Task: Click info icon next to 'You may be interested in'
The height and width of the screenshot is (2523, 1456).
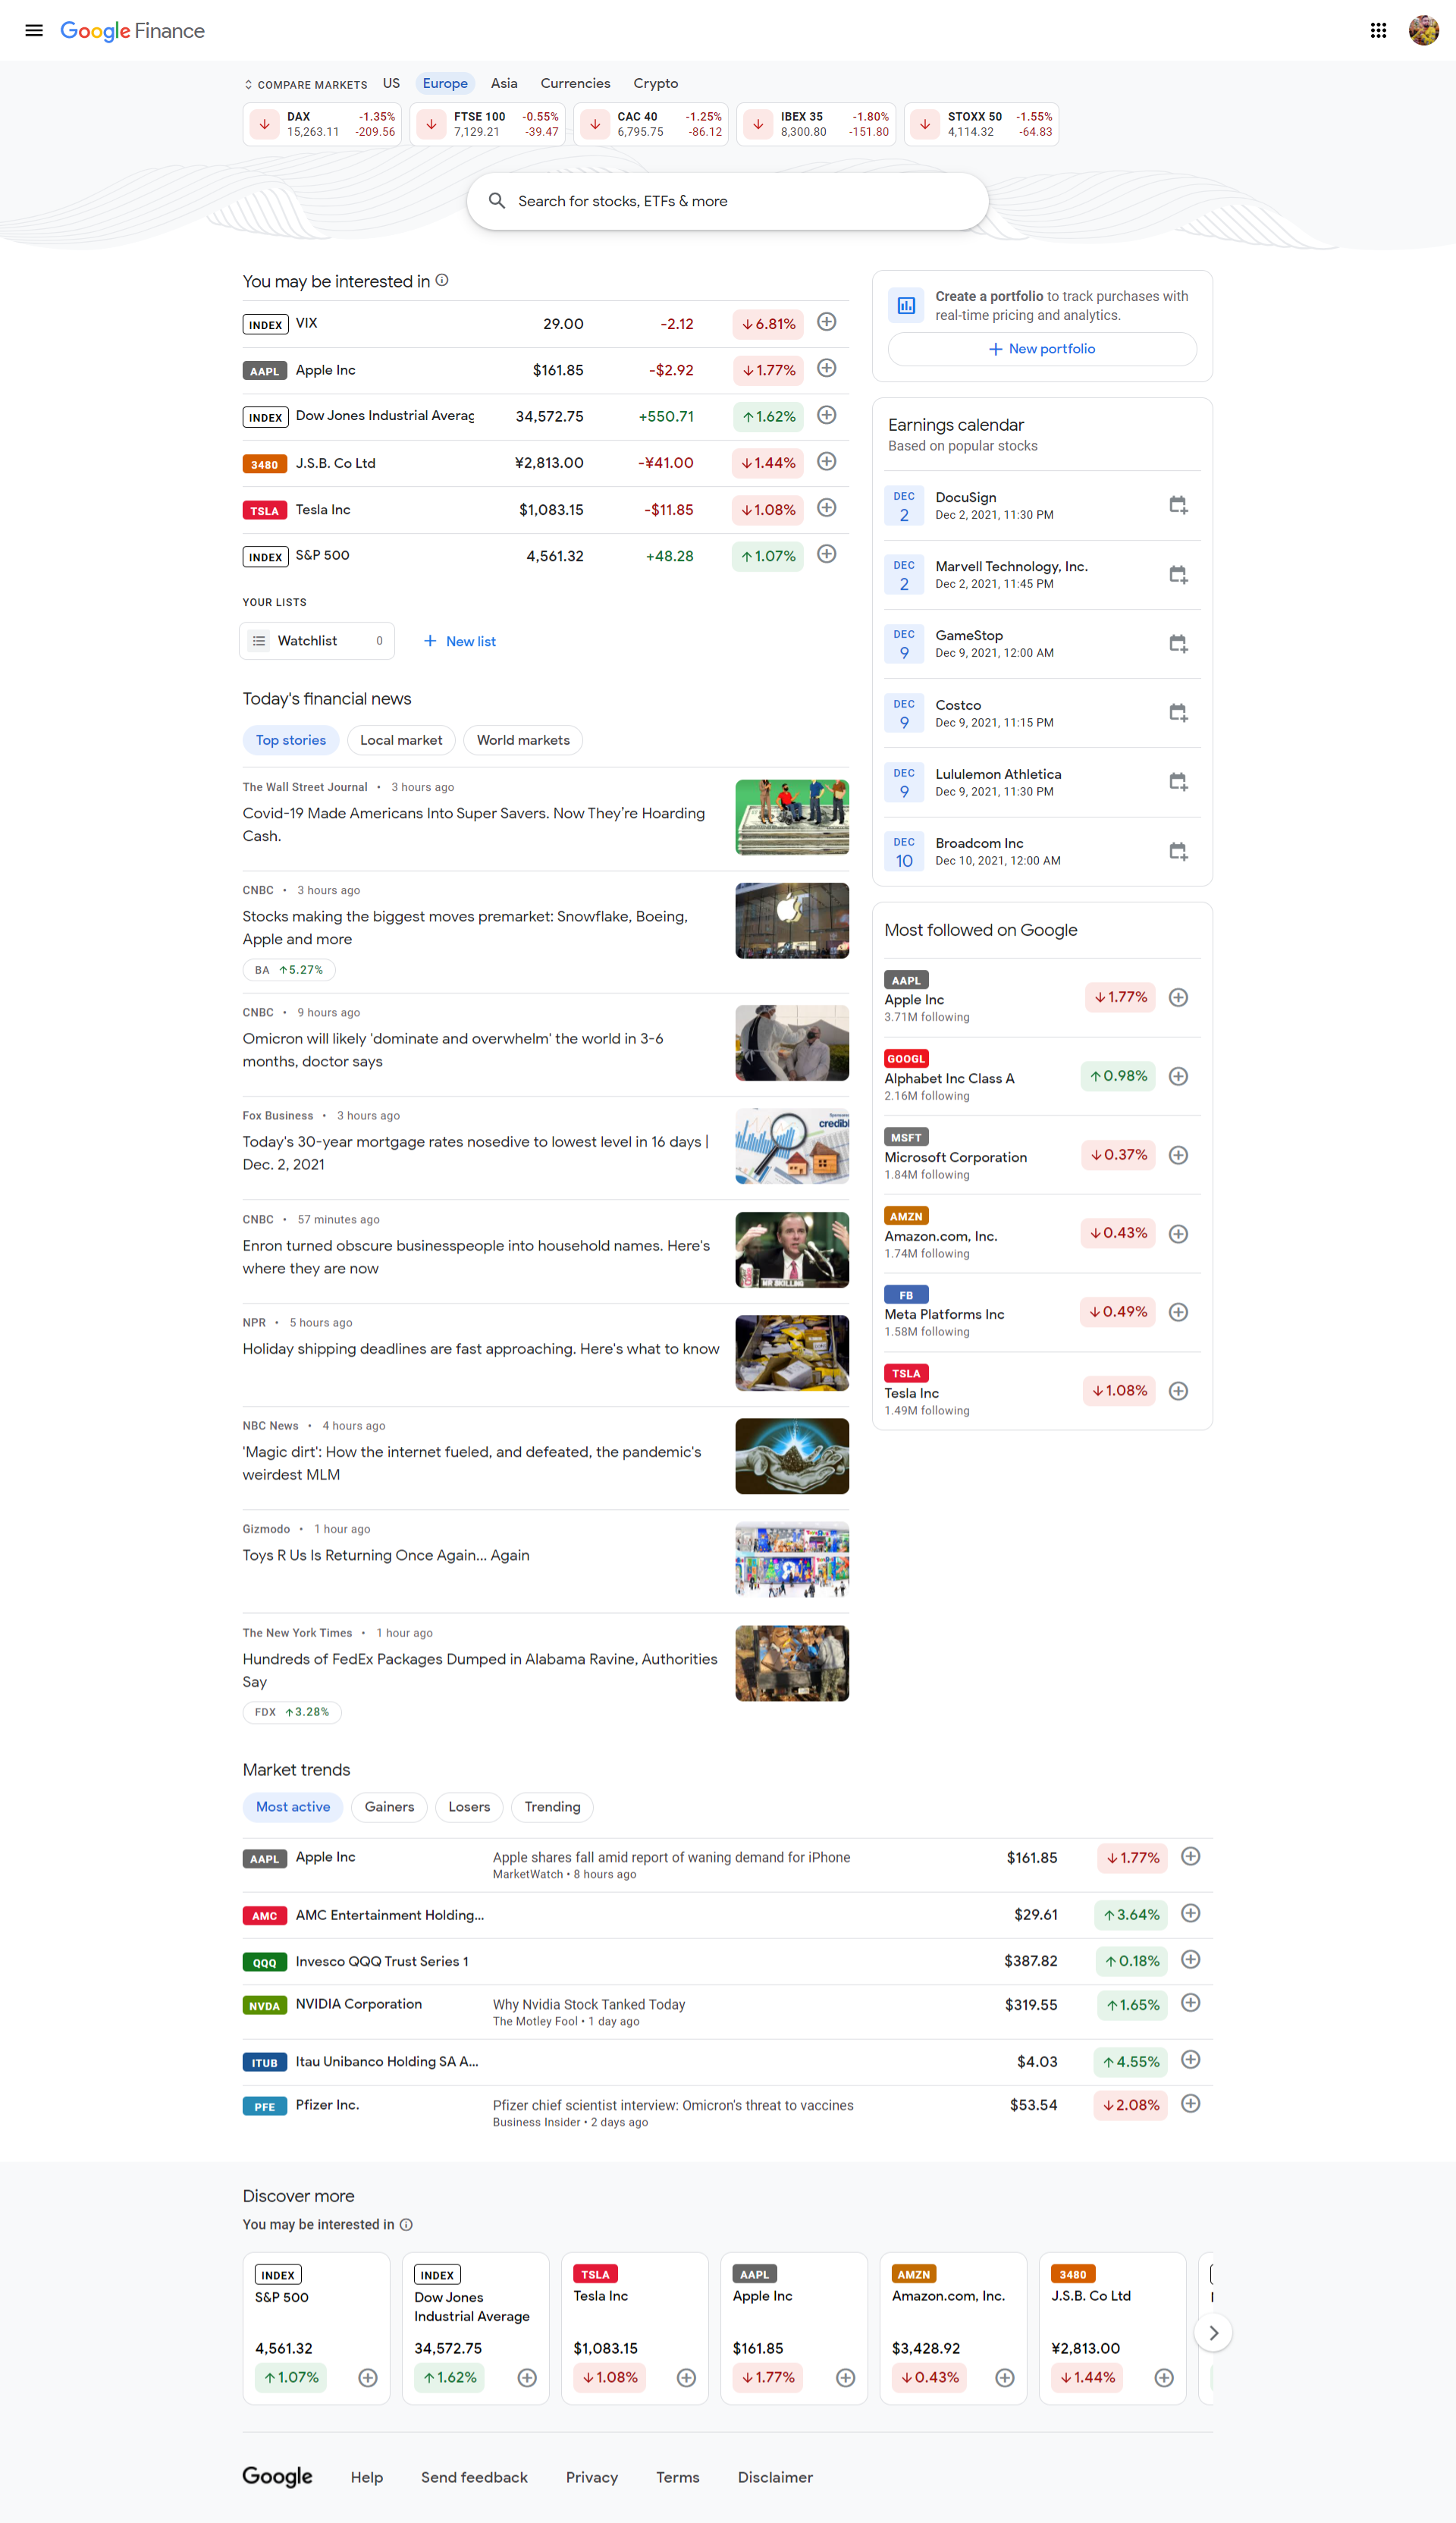Action: coord(442,281)
